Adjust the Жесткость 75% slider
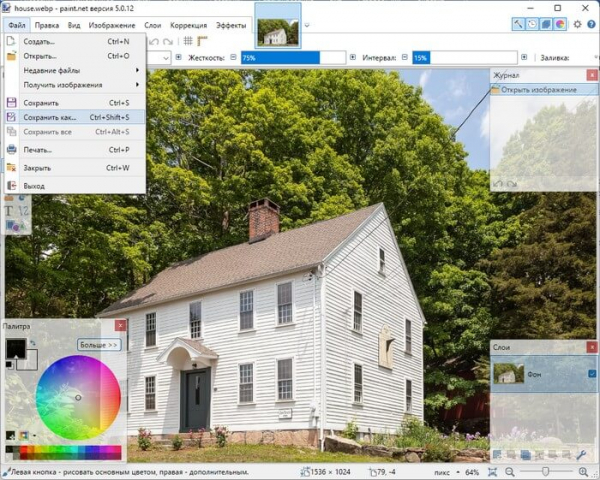600x480 pixels. 293,58
